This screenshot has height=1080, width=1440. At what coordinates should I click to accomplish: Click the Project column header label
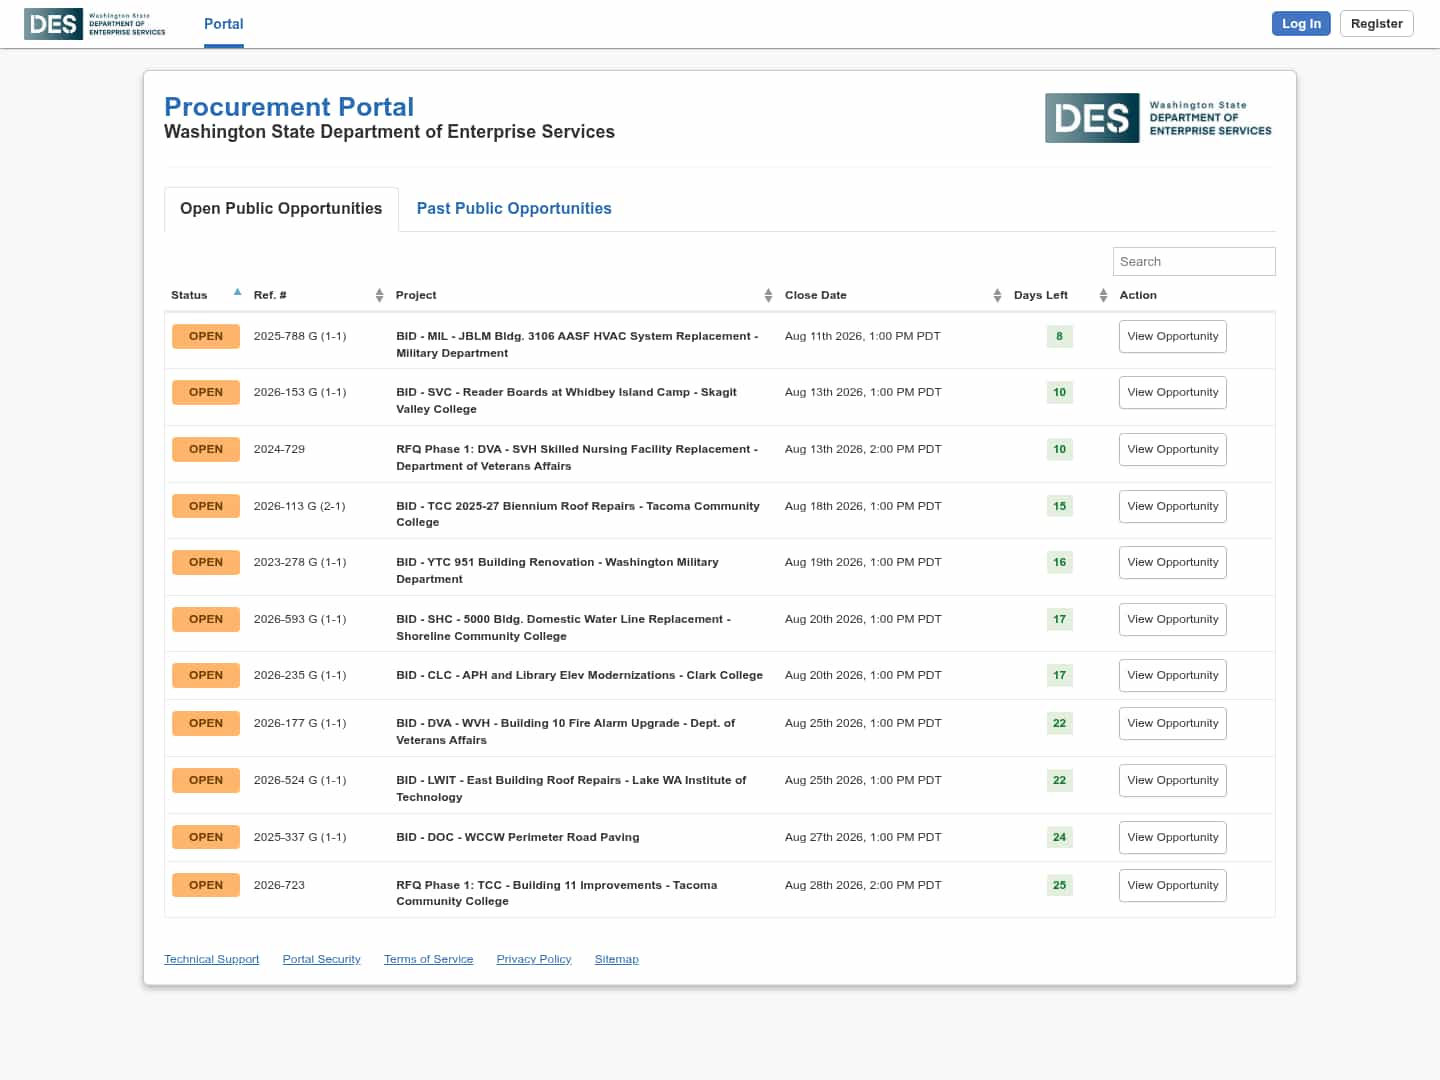click(x=416, y=295)
